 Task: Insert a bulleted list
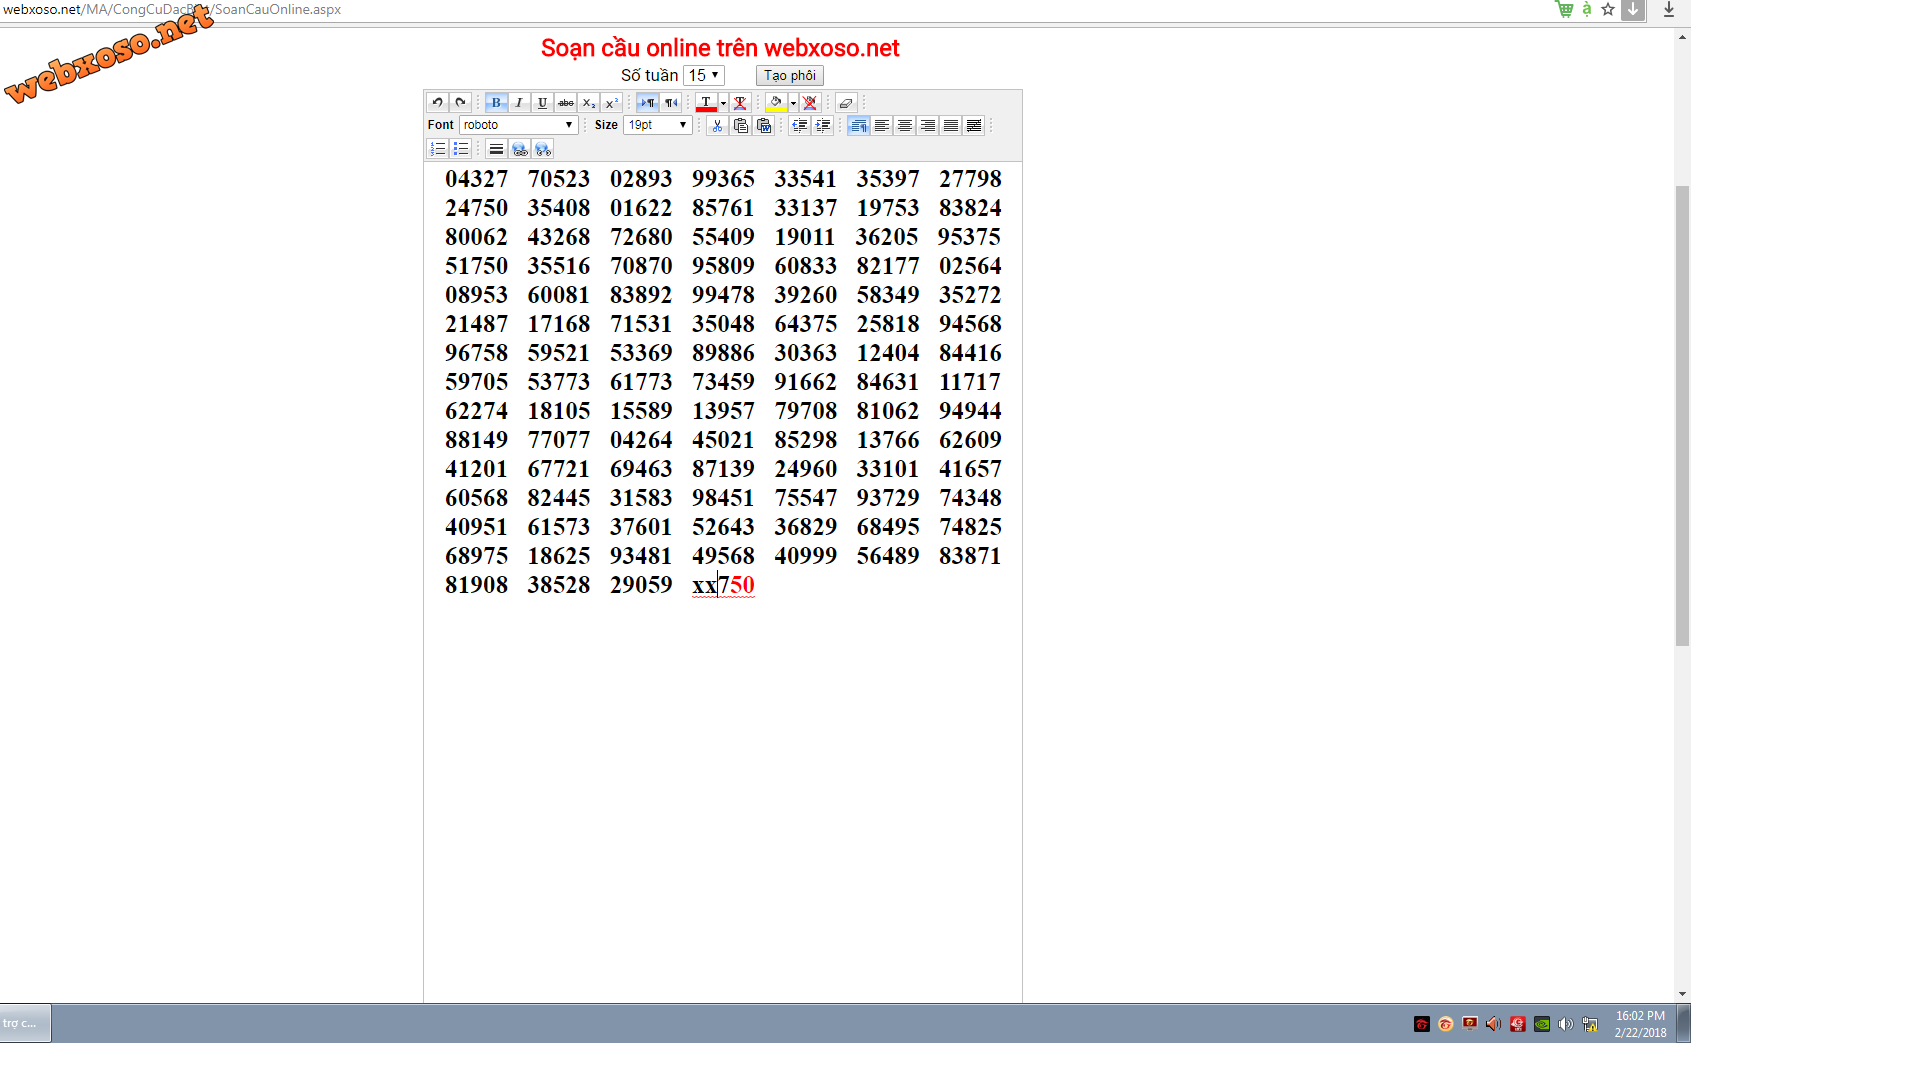click(x=460, y=149)
